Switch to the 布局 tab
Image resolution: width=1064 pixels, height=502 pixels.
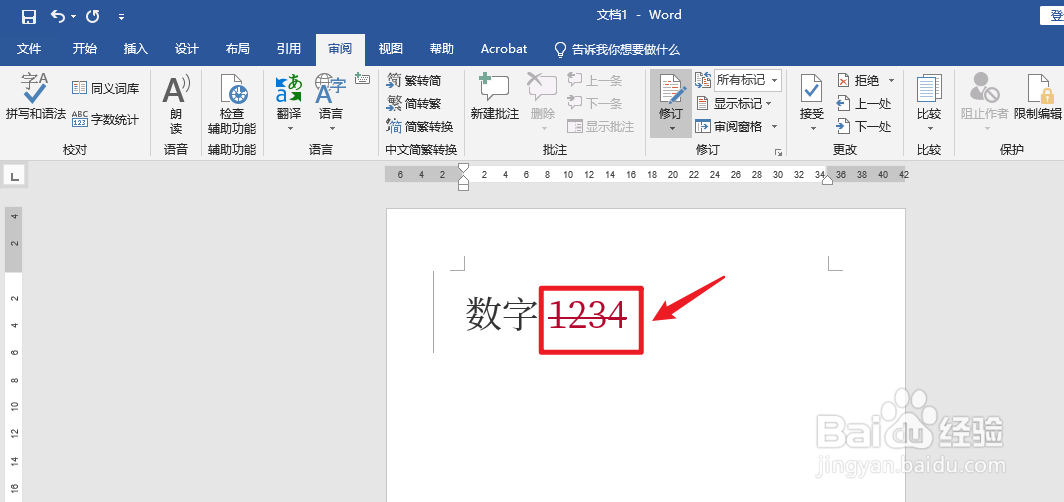tap(238, 49)
